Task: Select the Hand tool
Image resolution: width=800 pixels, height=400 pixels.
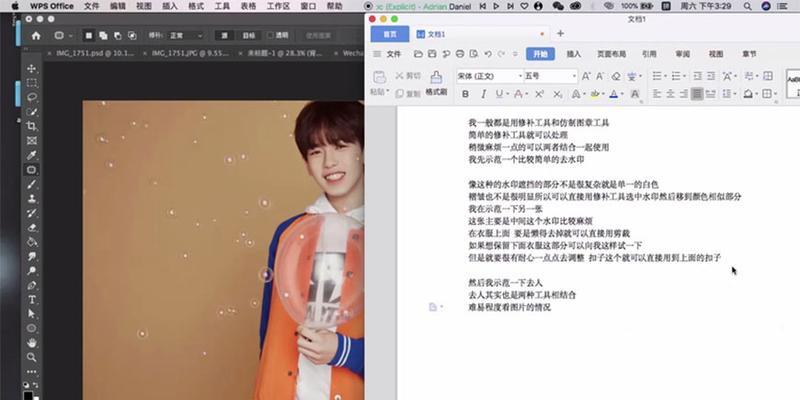Action: 32,342
